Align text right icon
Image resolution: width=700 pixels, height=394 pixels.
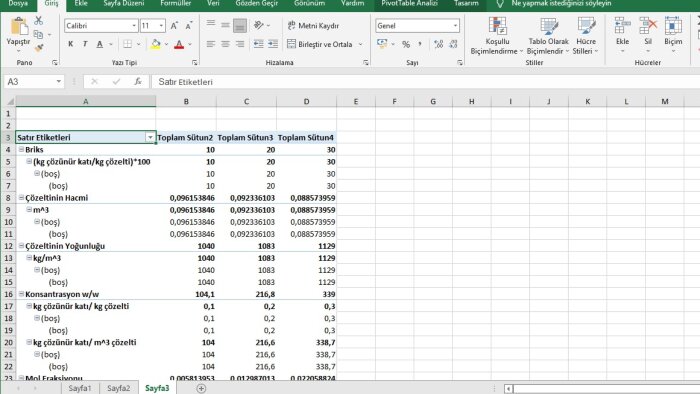tap(240, 44)
